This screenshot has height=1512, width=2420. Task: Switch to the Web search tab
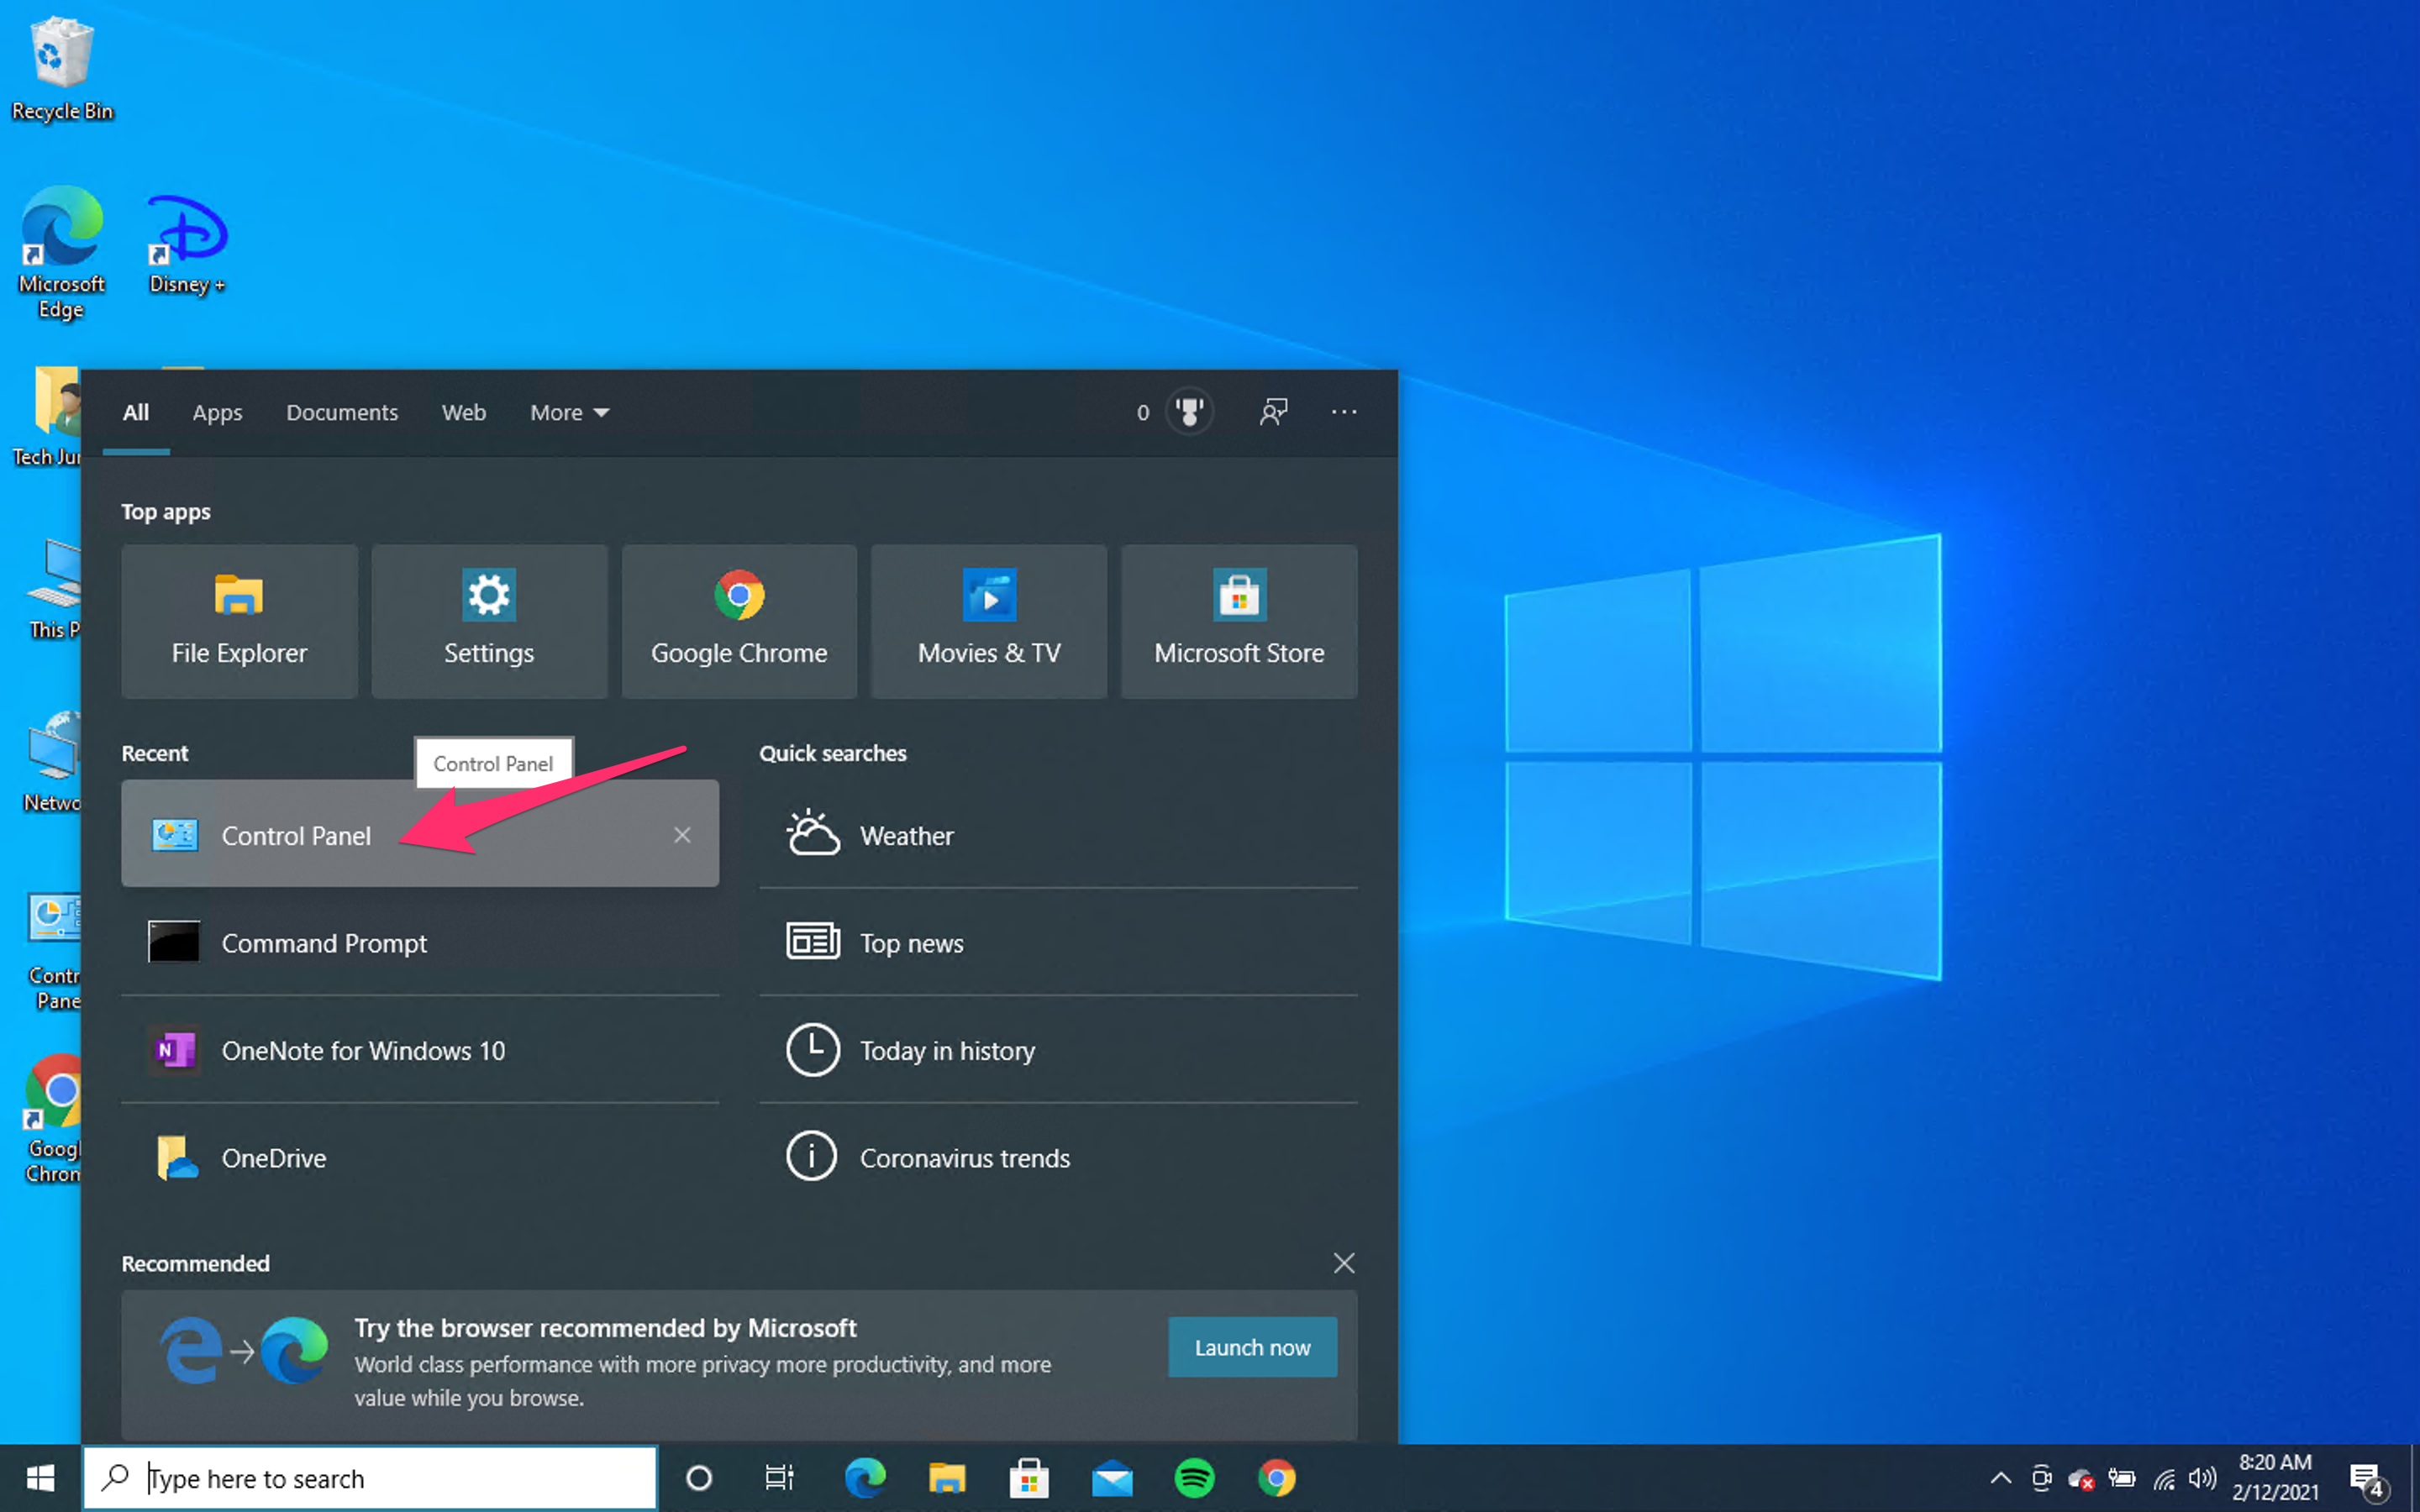pyautogui.click(x=463, y=412)
